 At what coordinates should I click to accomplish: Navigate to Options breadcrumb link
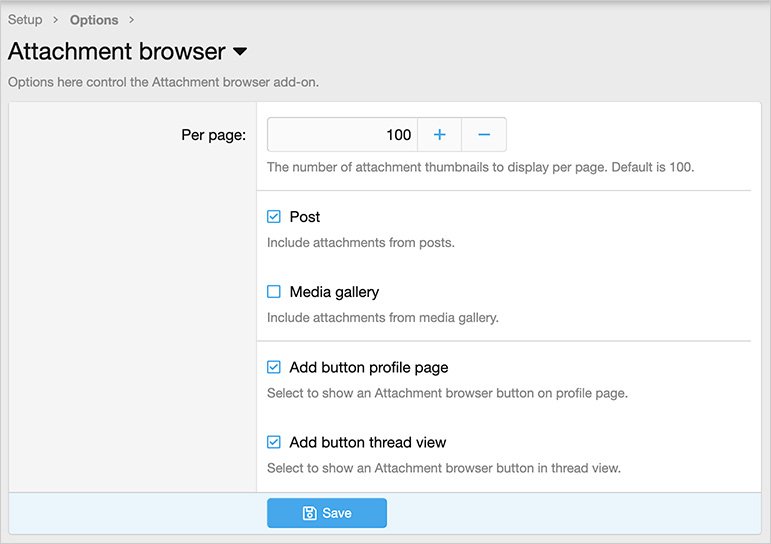click(x=94, y=20)
